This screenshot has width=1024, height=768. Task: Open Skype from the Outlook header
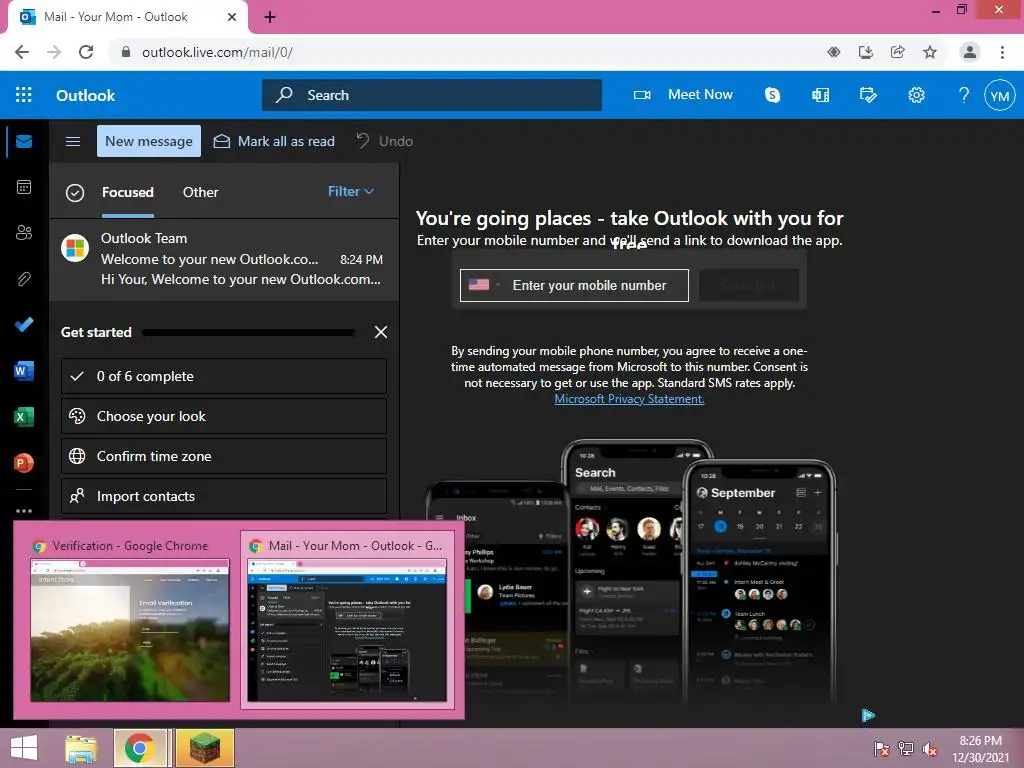pos(772,95)
